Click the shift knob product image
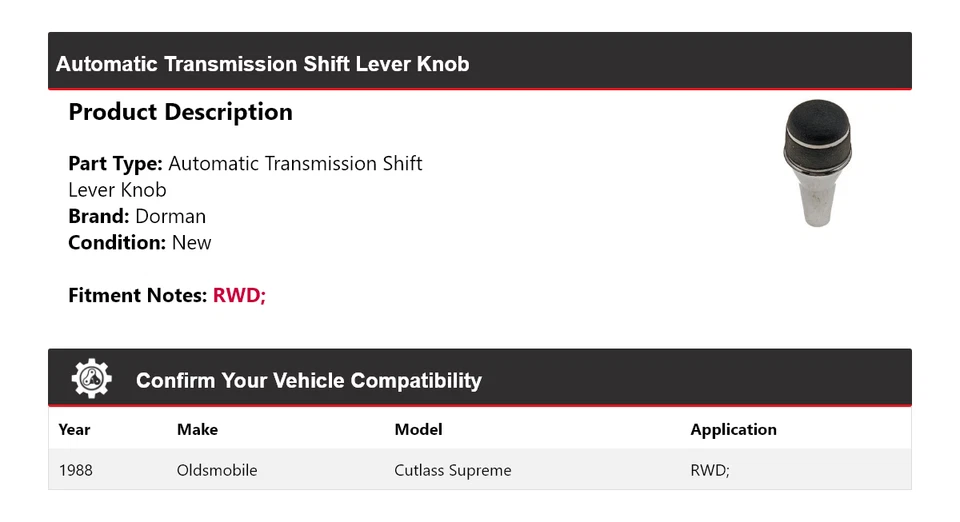 (817, 163)
